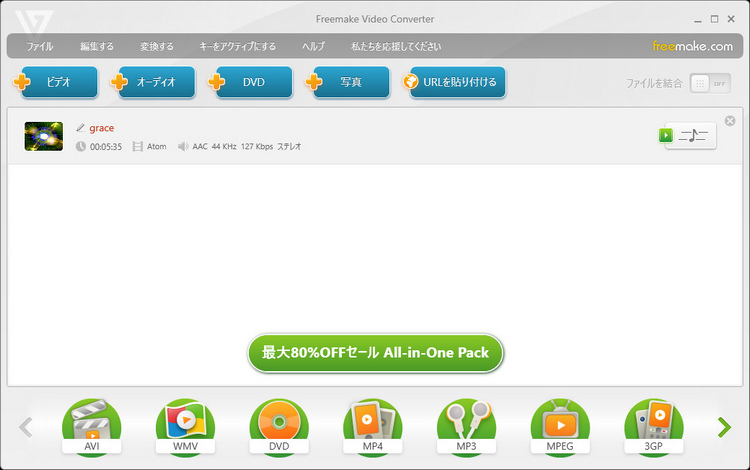This screenshot has width=750, height=470.
Task: Add a video with the ビデオ button
Action: pos(55,82)
